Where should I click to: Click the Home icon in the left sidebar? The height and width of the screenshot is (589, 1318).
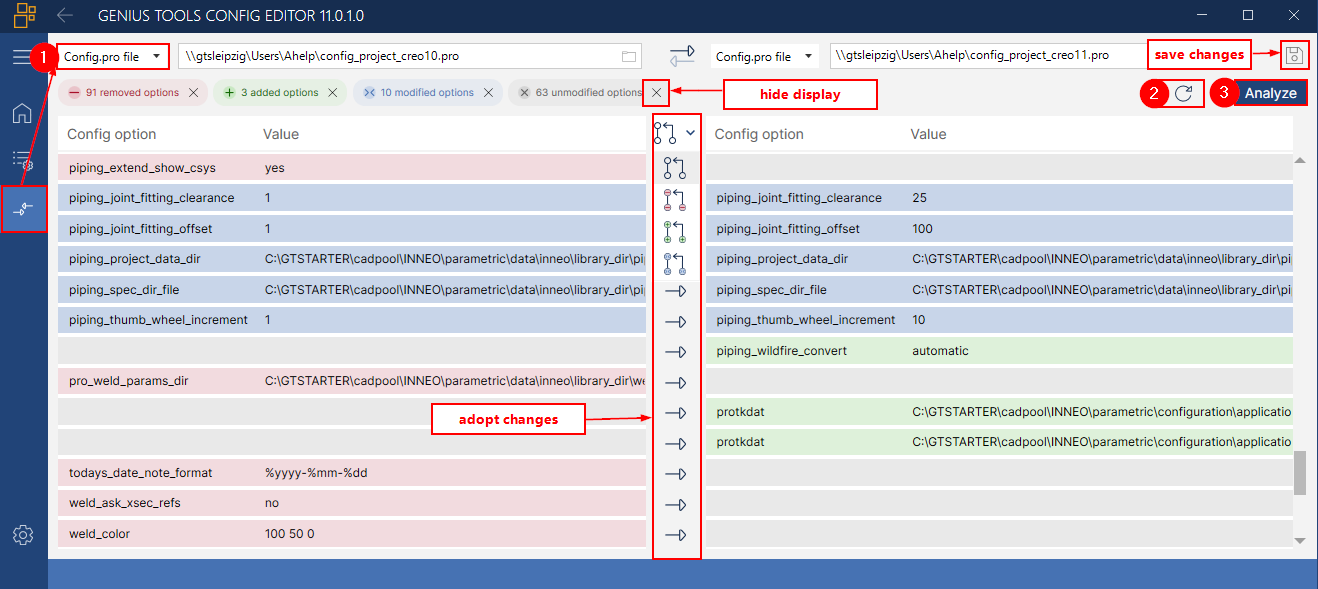22,113
